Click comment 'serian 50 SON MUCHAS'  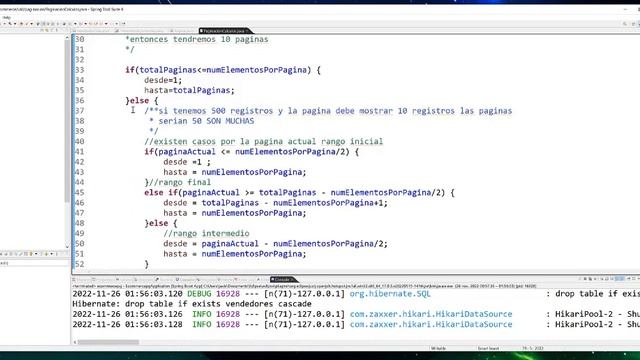click(206, 121)
